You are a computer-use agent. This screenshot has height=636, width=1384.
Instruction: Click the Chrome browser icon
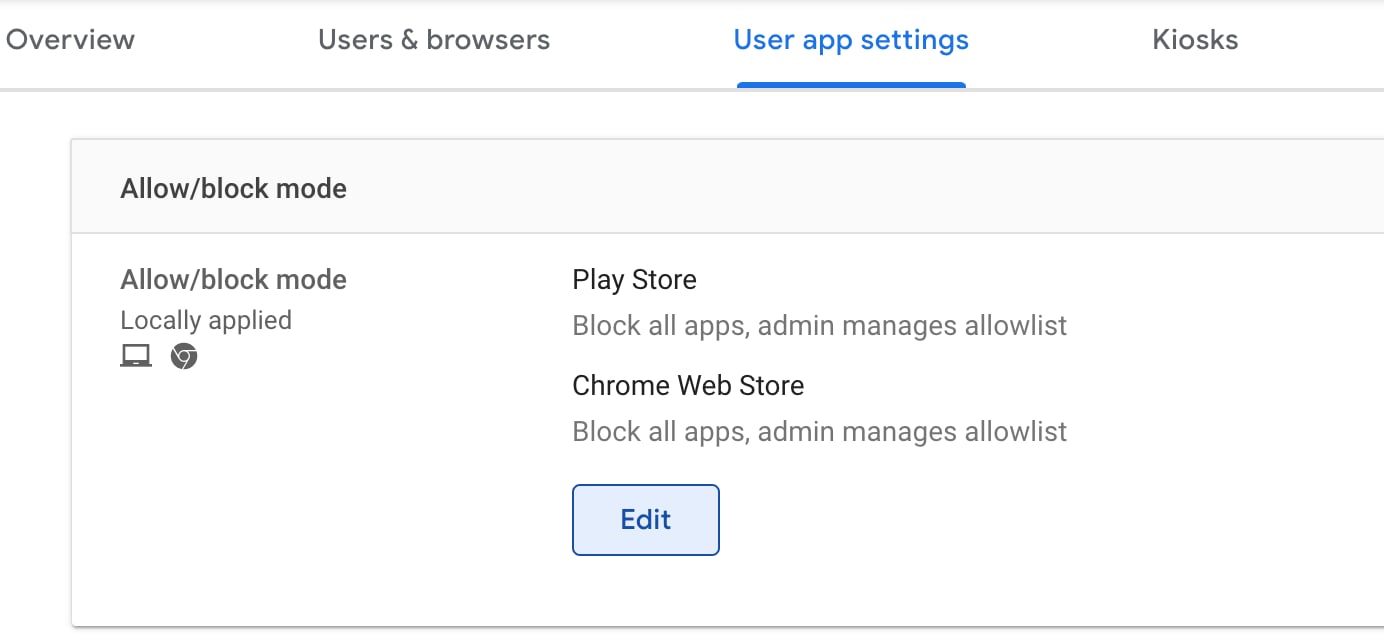click(x=184, y=356)
